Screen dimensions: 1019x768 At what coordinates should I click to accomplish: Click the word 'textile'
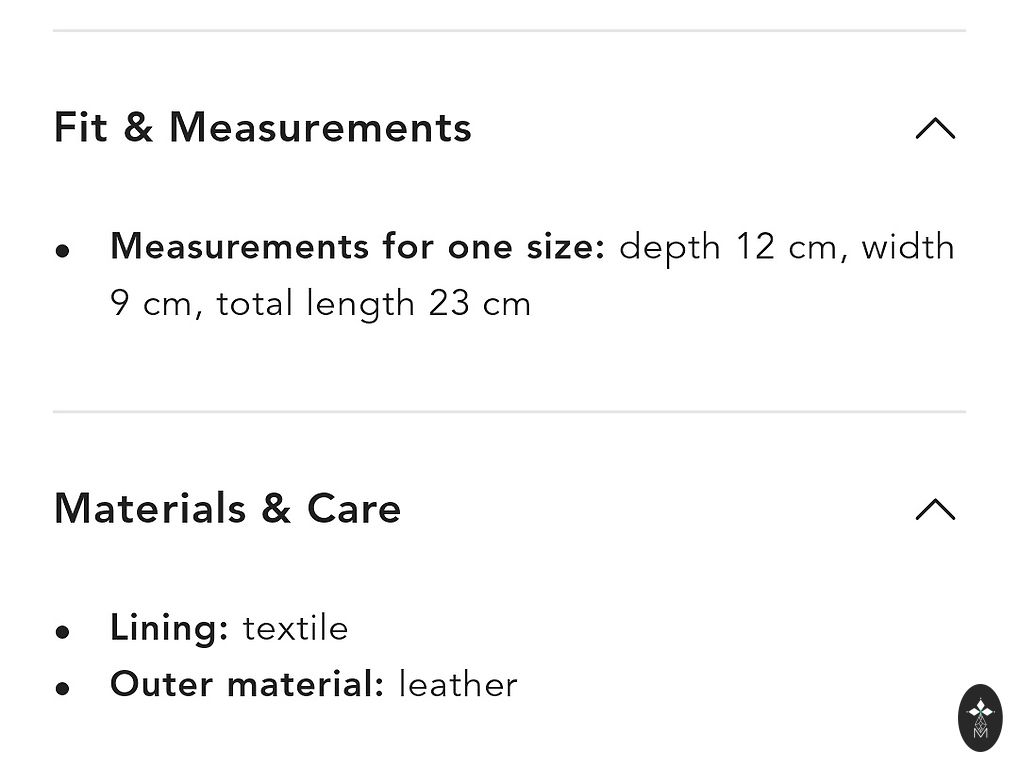tap(296, 629)
